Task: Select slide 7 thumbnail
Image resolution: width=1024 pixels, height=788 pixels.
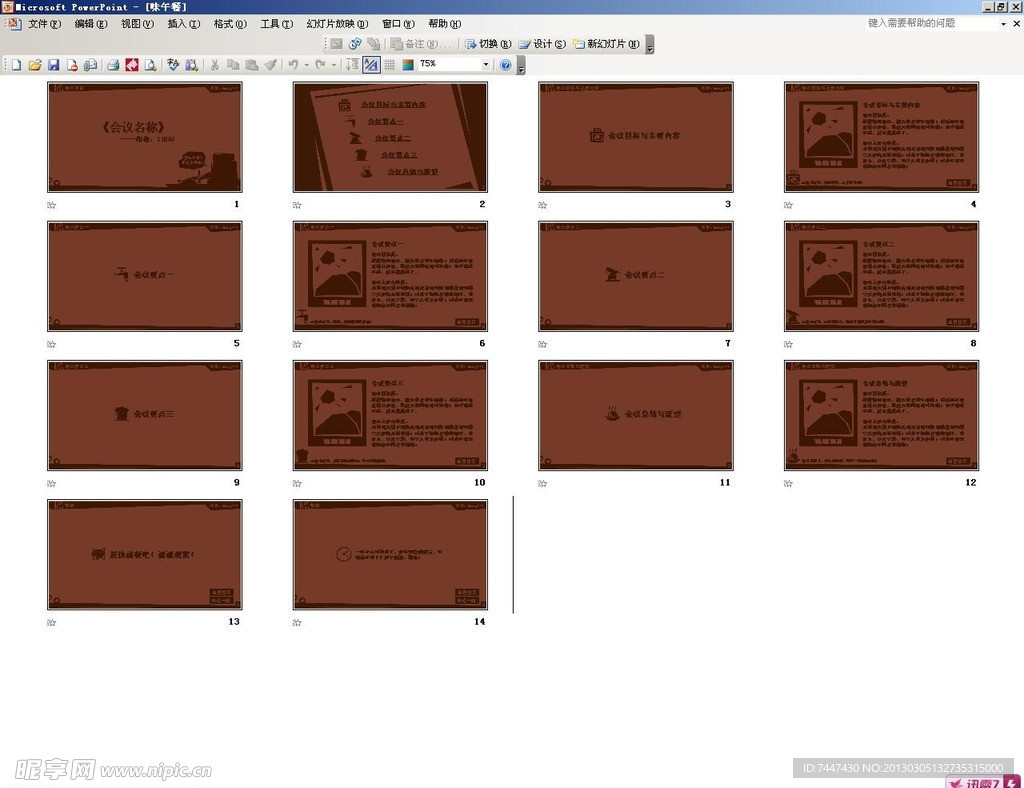Action: pyautogui.click(x=635, y=276)
